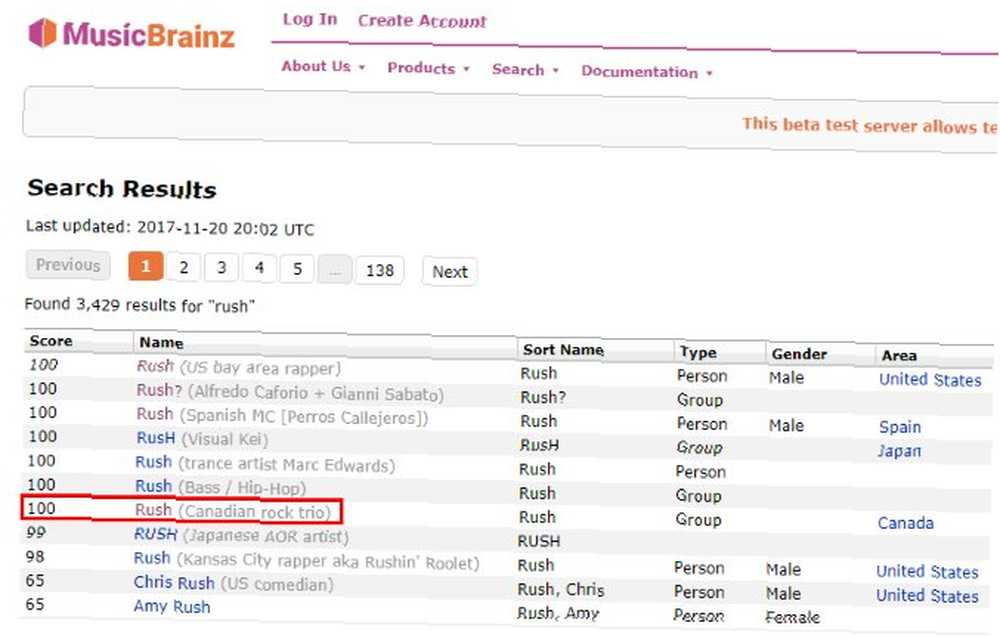
Task: Open the Canada area link
Action: pyautogui.click(x=906, y=523)
